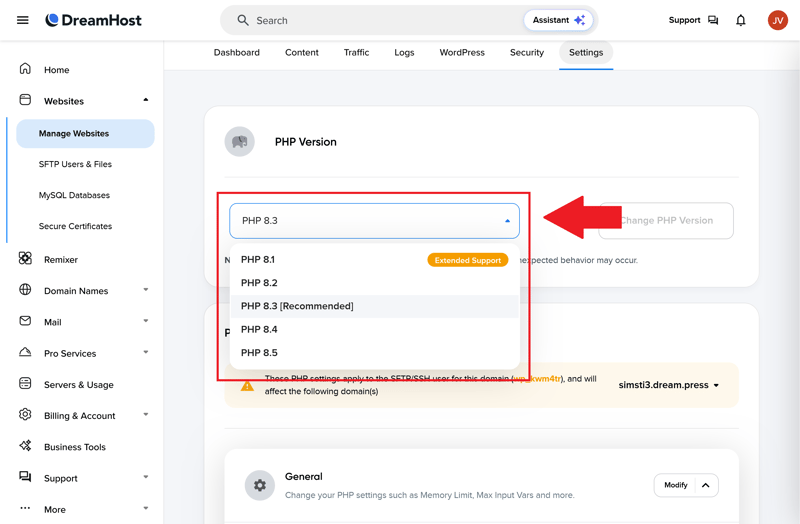The image size is (800, 524).
Task: Click the Domain Names globe icon
Action: (25, 290)
